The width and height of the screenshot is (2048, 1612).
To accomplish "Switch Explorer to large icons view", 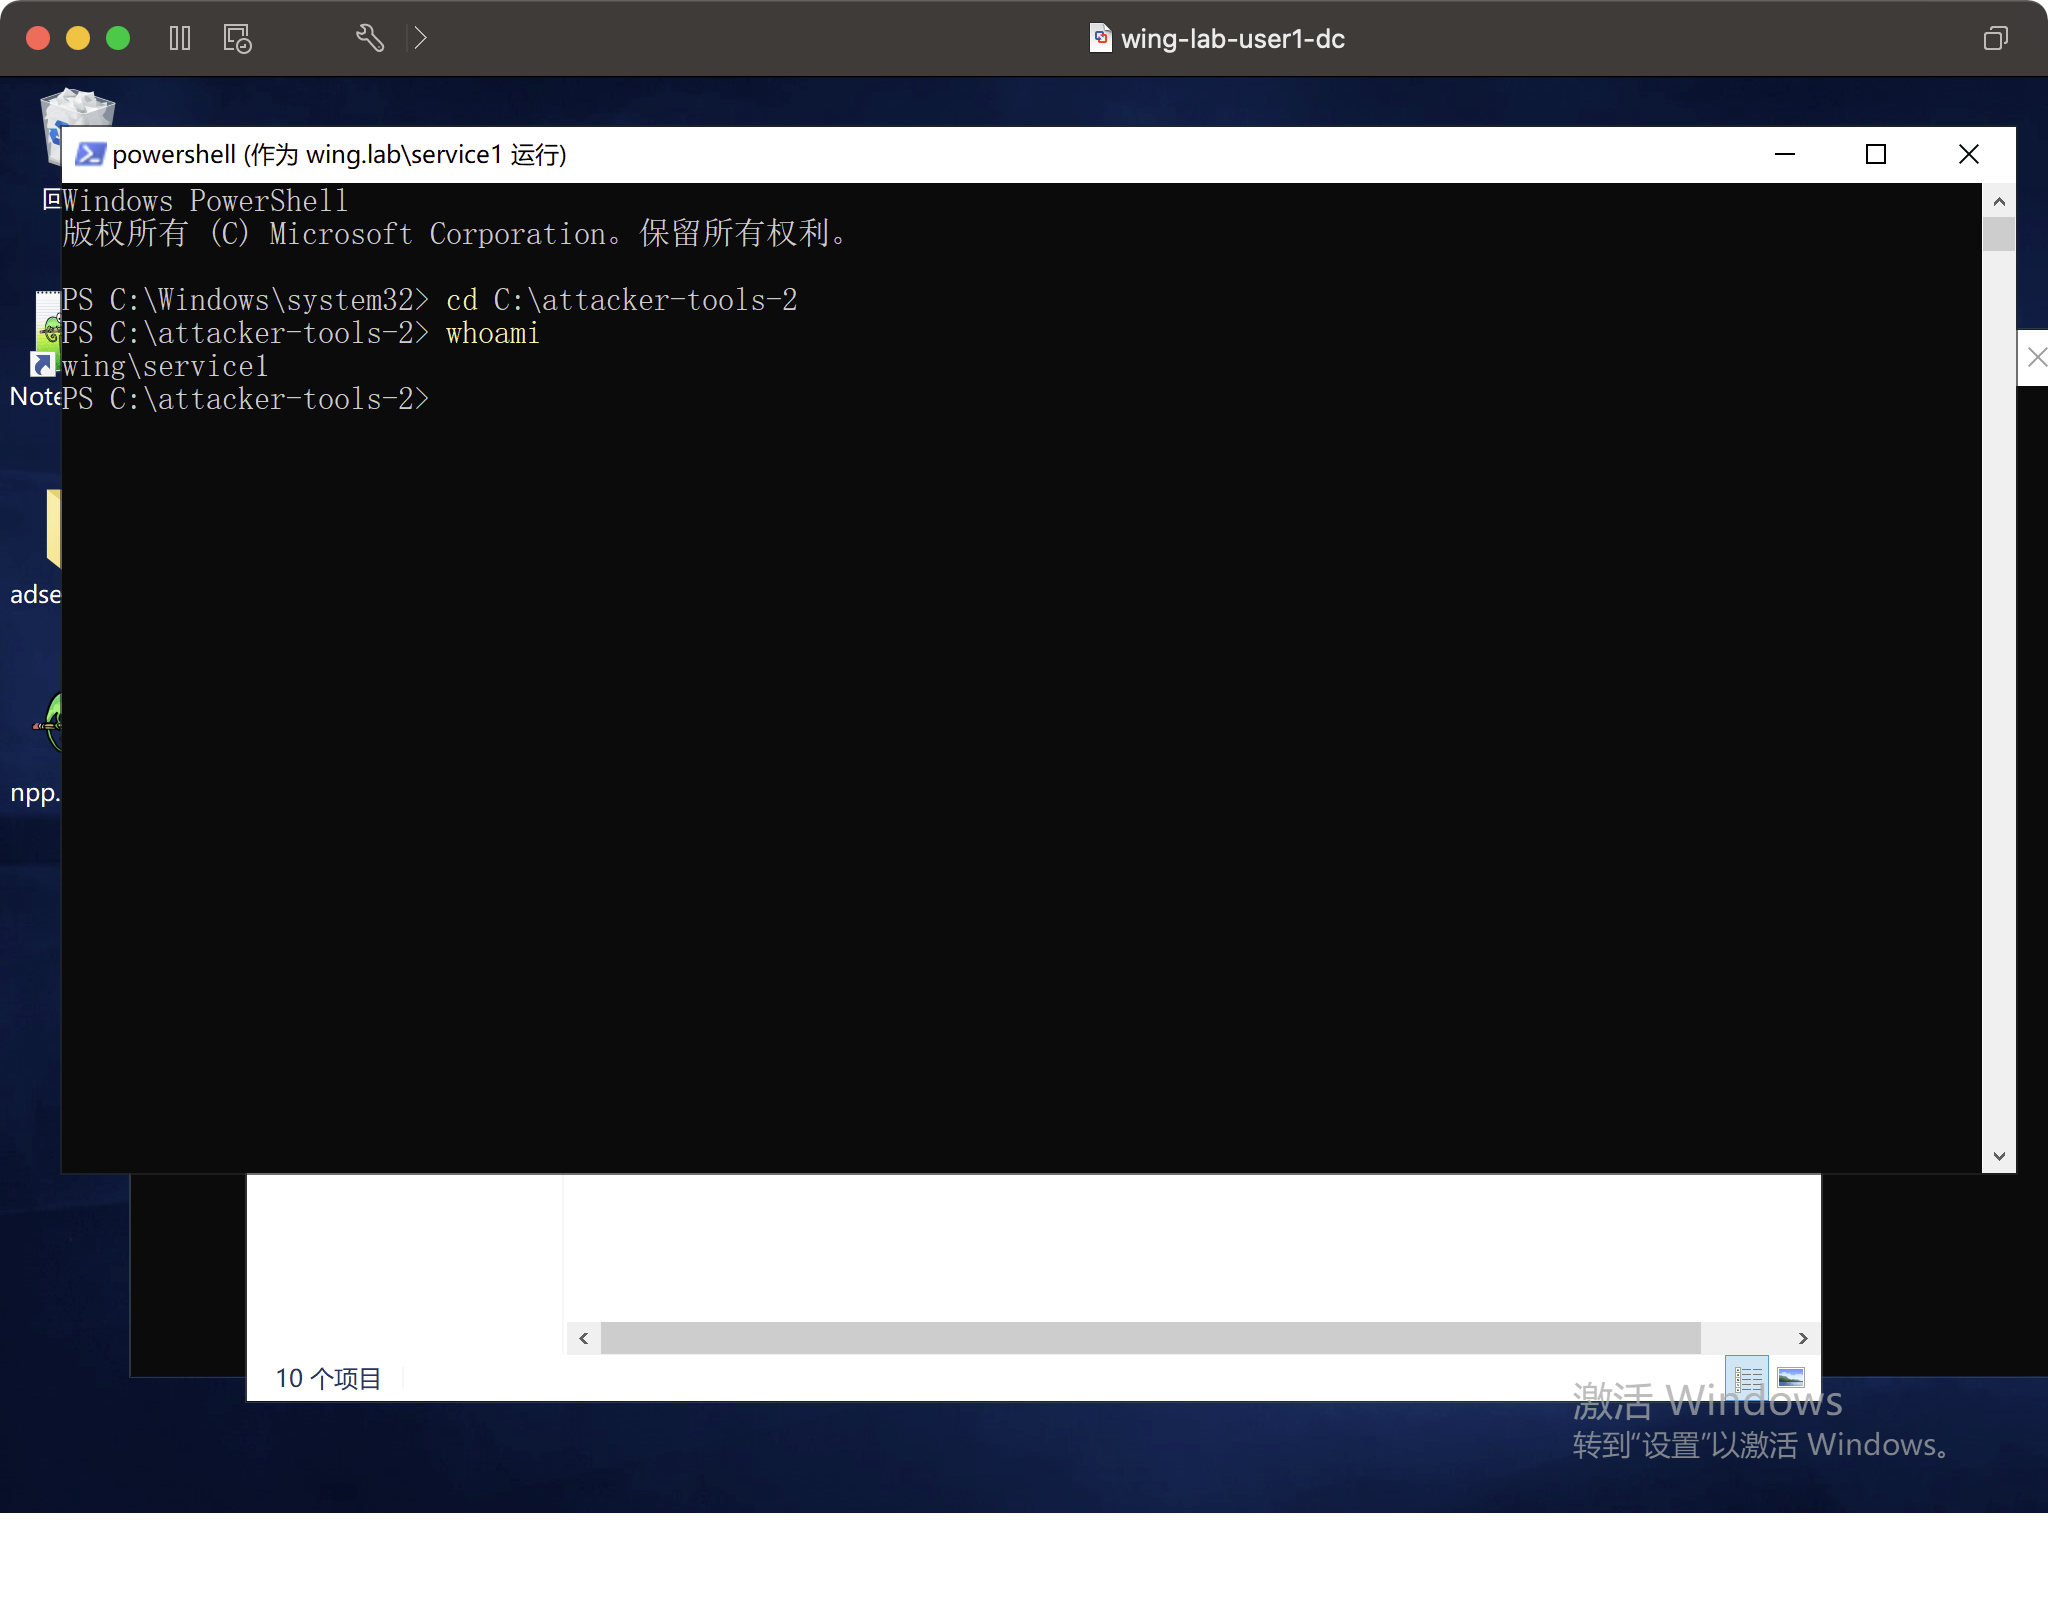I will pos(1791,1378).
